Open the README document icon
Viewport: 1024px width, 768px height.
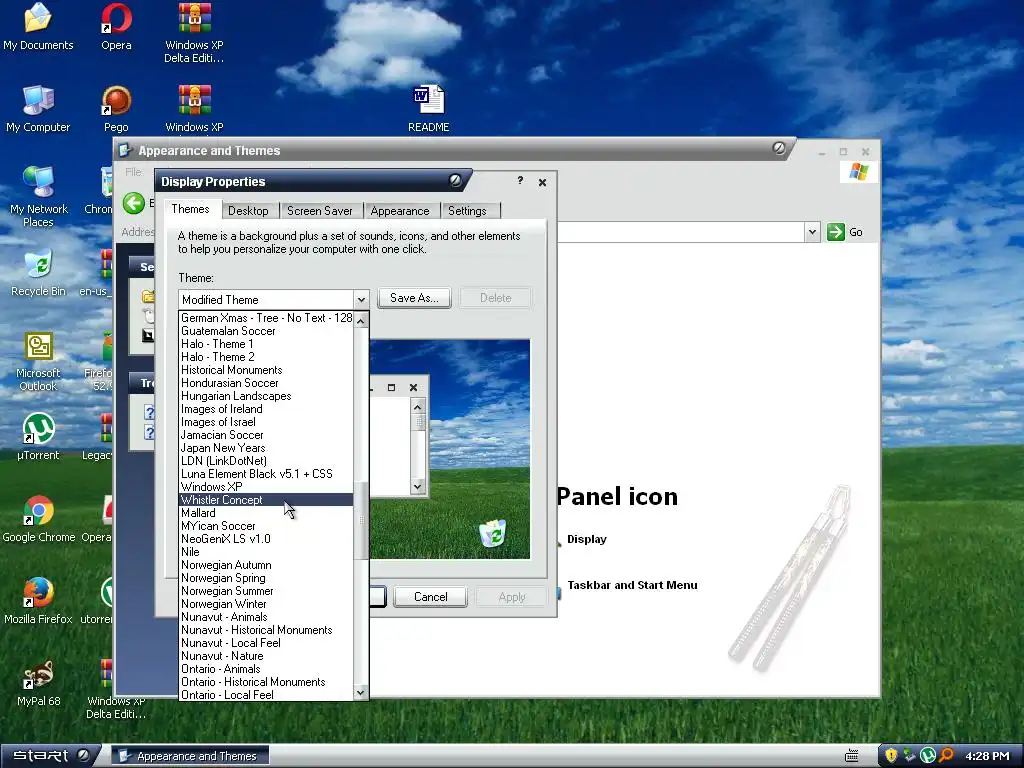click(x=428, y=108)
